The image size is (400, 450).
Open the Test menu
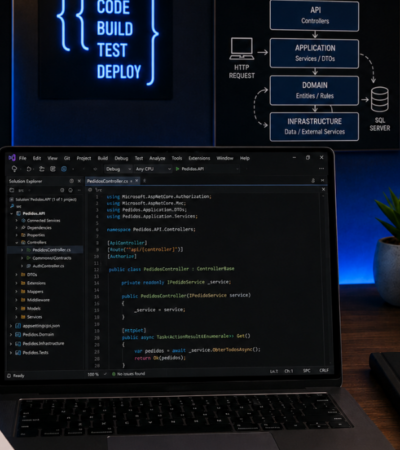click(139, 158)
